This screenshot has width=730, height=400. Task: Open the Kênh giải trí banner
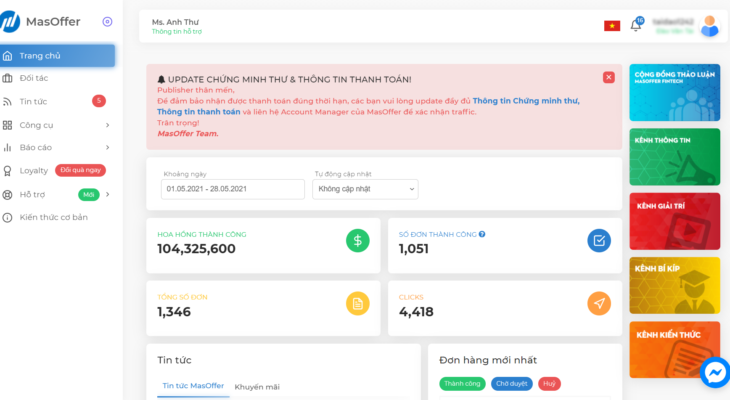675,221
